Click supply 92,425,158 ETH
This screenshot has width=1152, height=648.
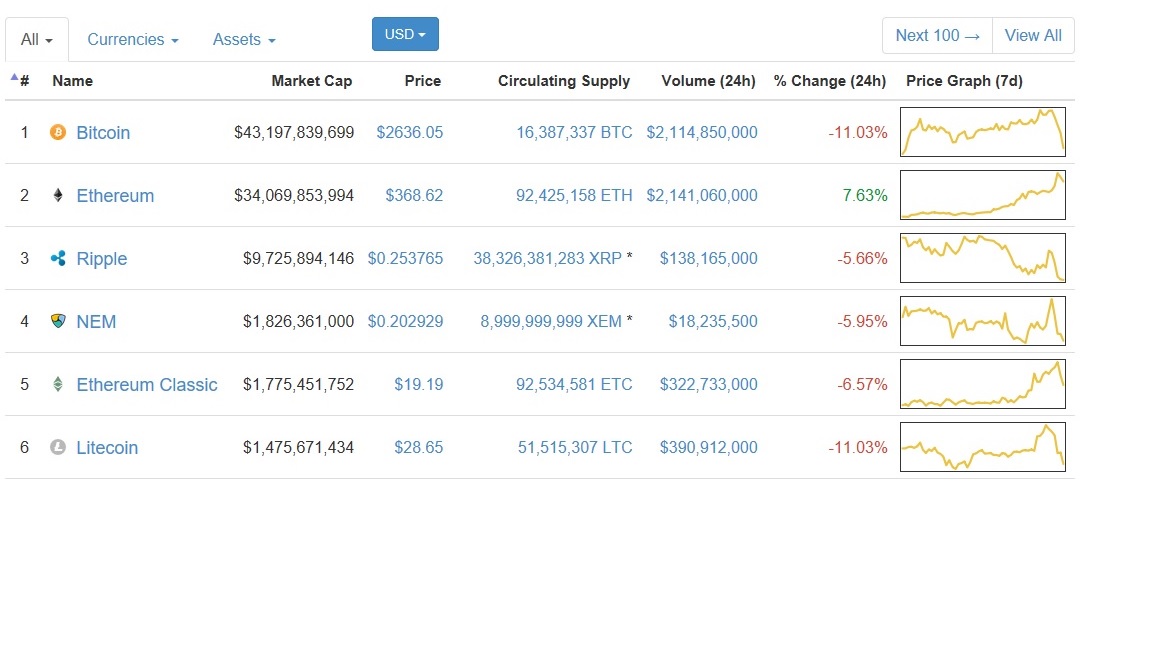click(574, 195)
